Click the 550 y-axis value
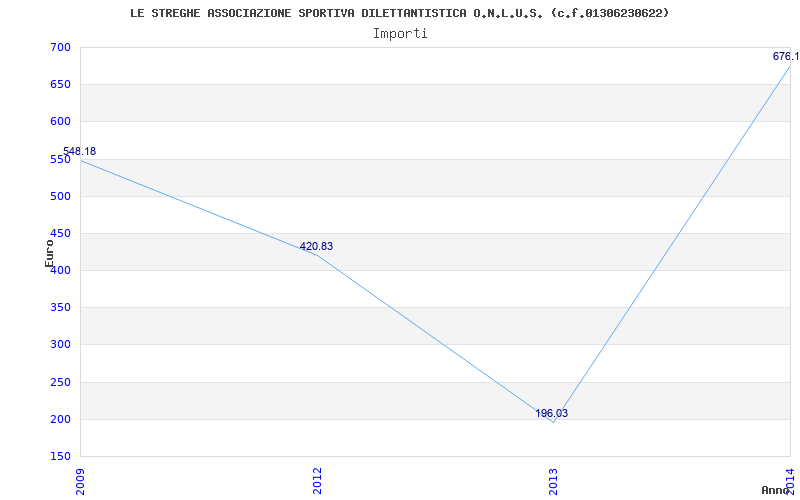800x500 pixels. pos(60,159)
